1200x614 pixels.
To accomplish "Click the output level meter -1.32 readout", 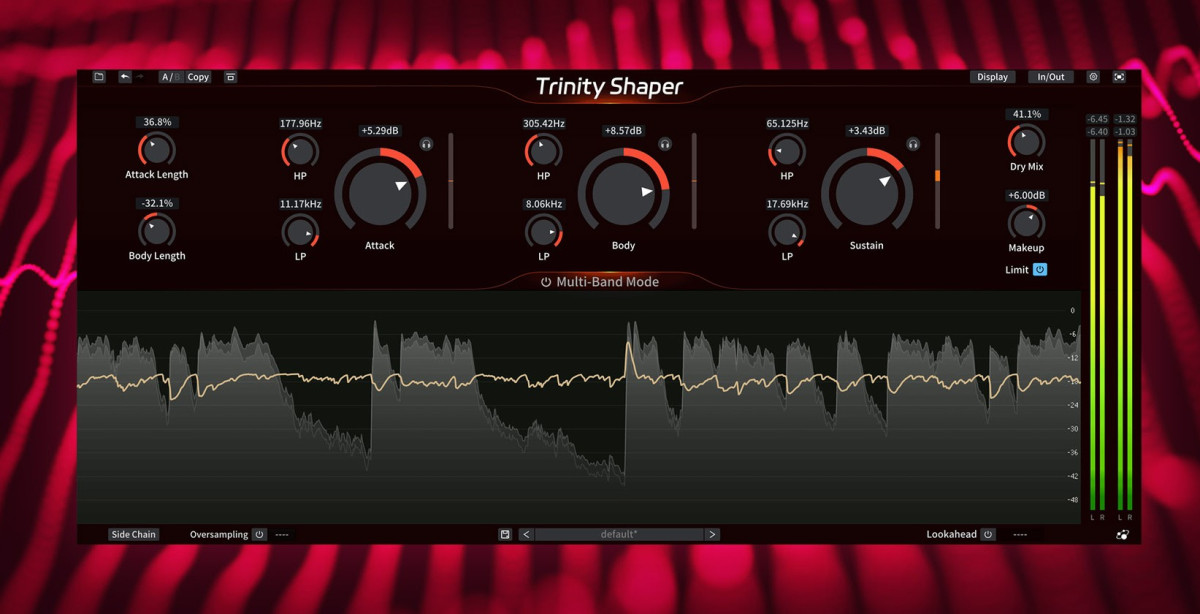I will 1125,120.
